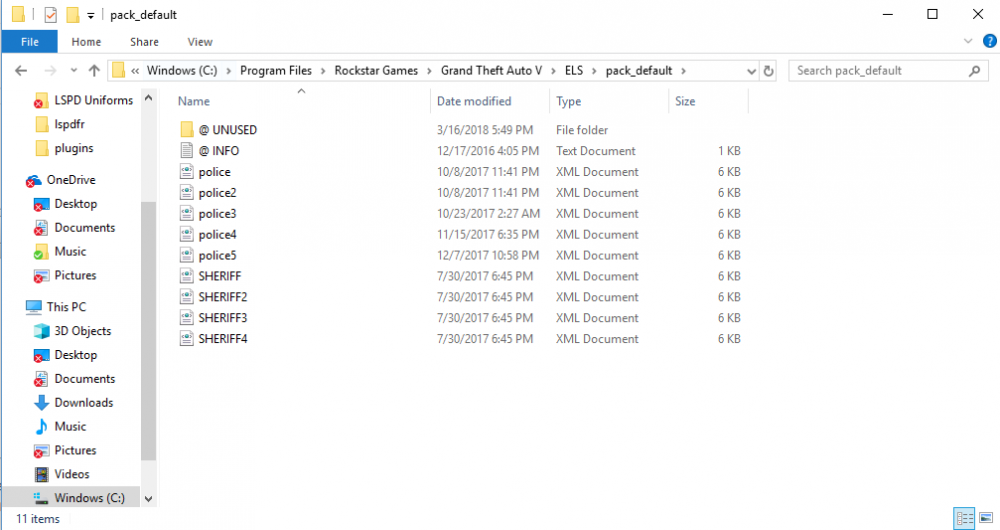Open the File ribbon tab
This screenshot has width=1000, height=530.
coord(29,42)
